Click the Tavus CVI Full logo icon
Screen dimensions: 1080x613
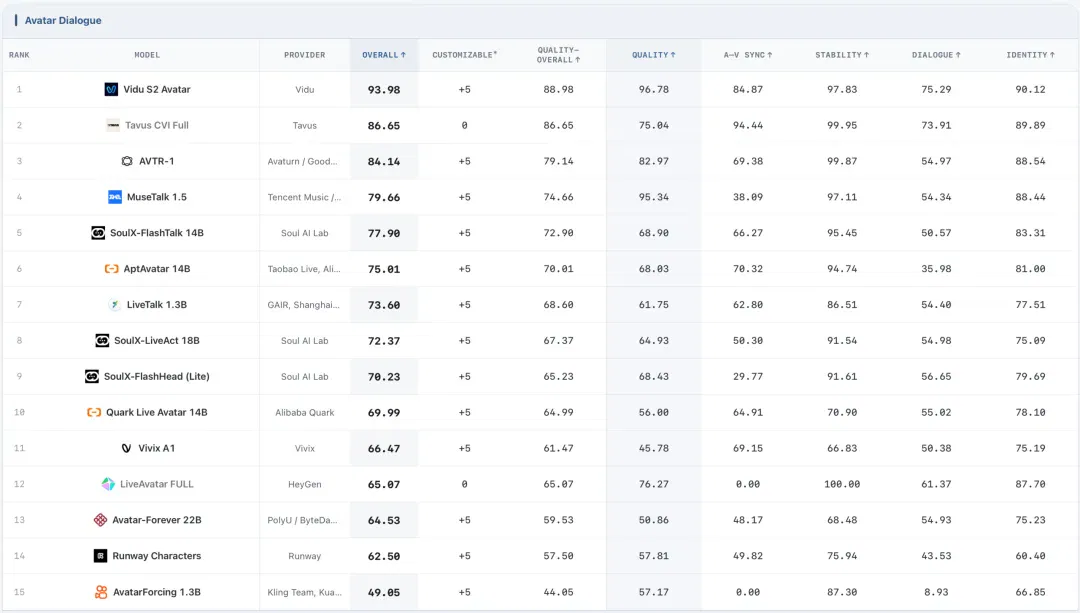[x=113, y=125]
